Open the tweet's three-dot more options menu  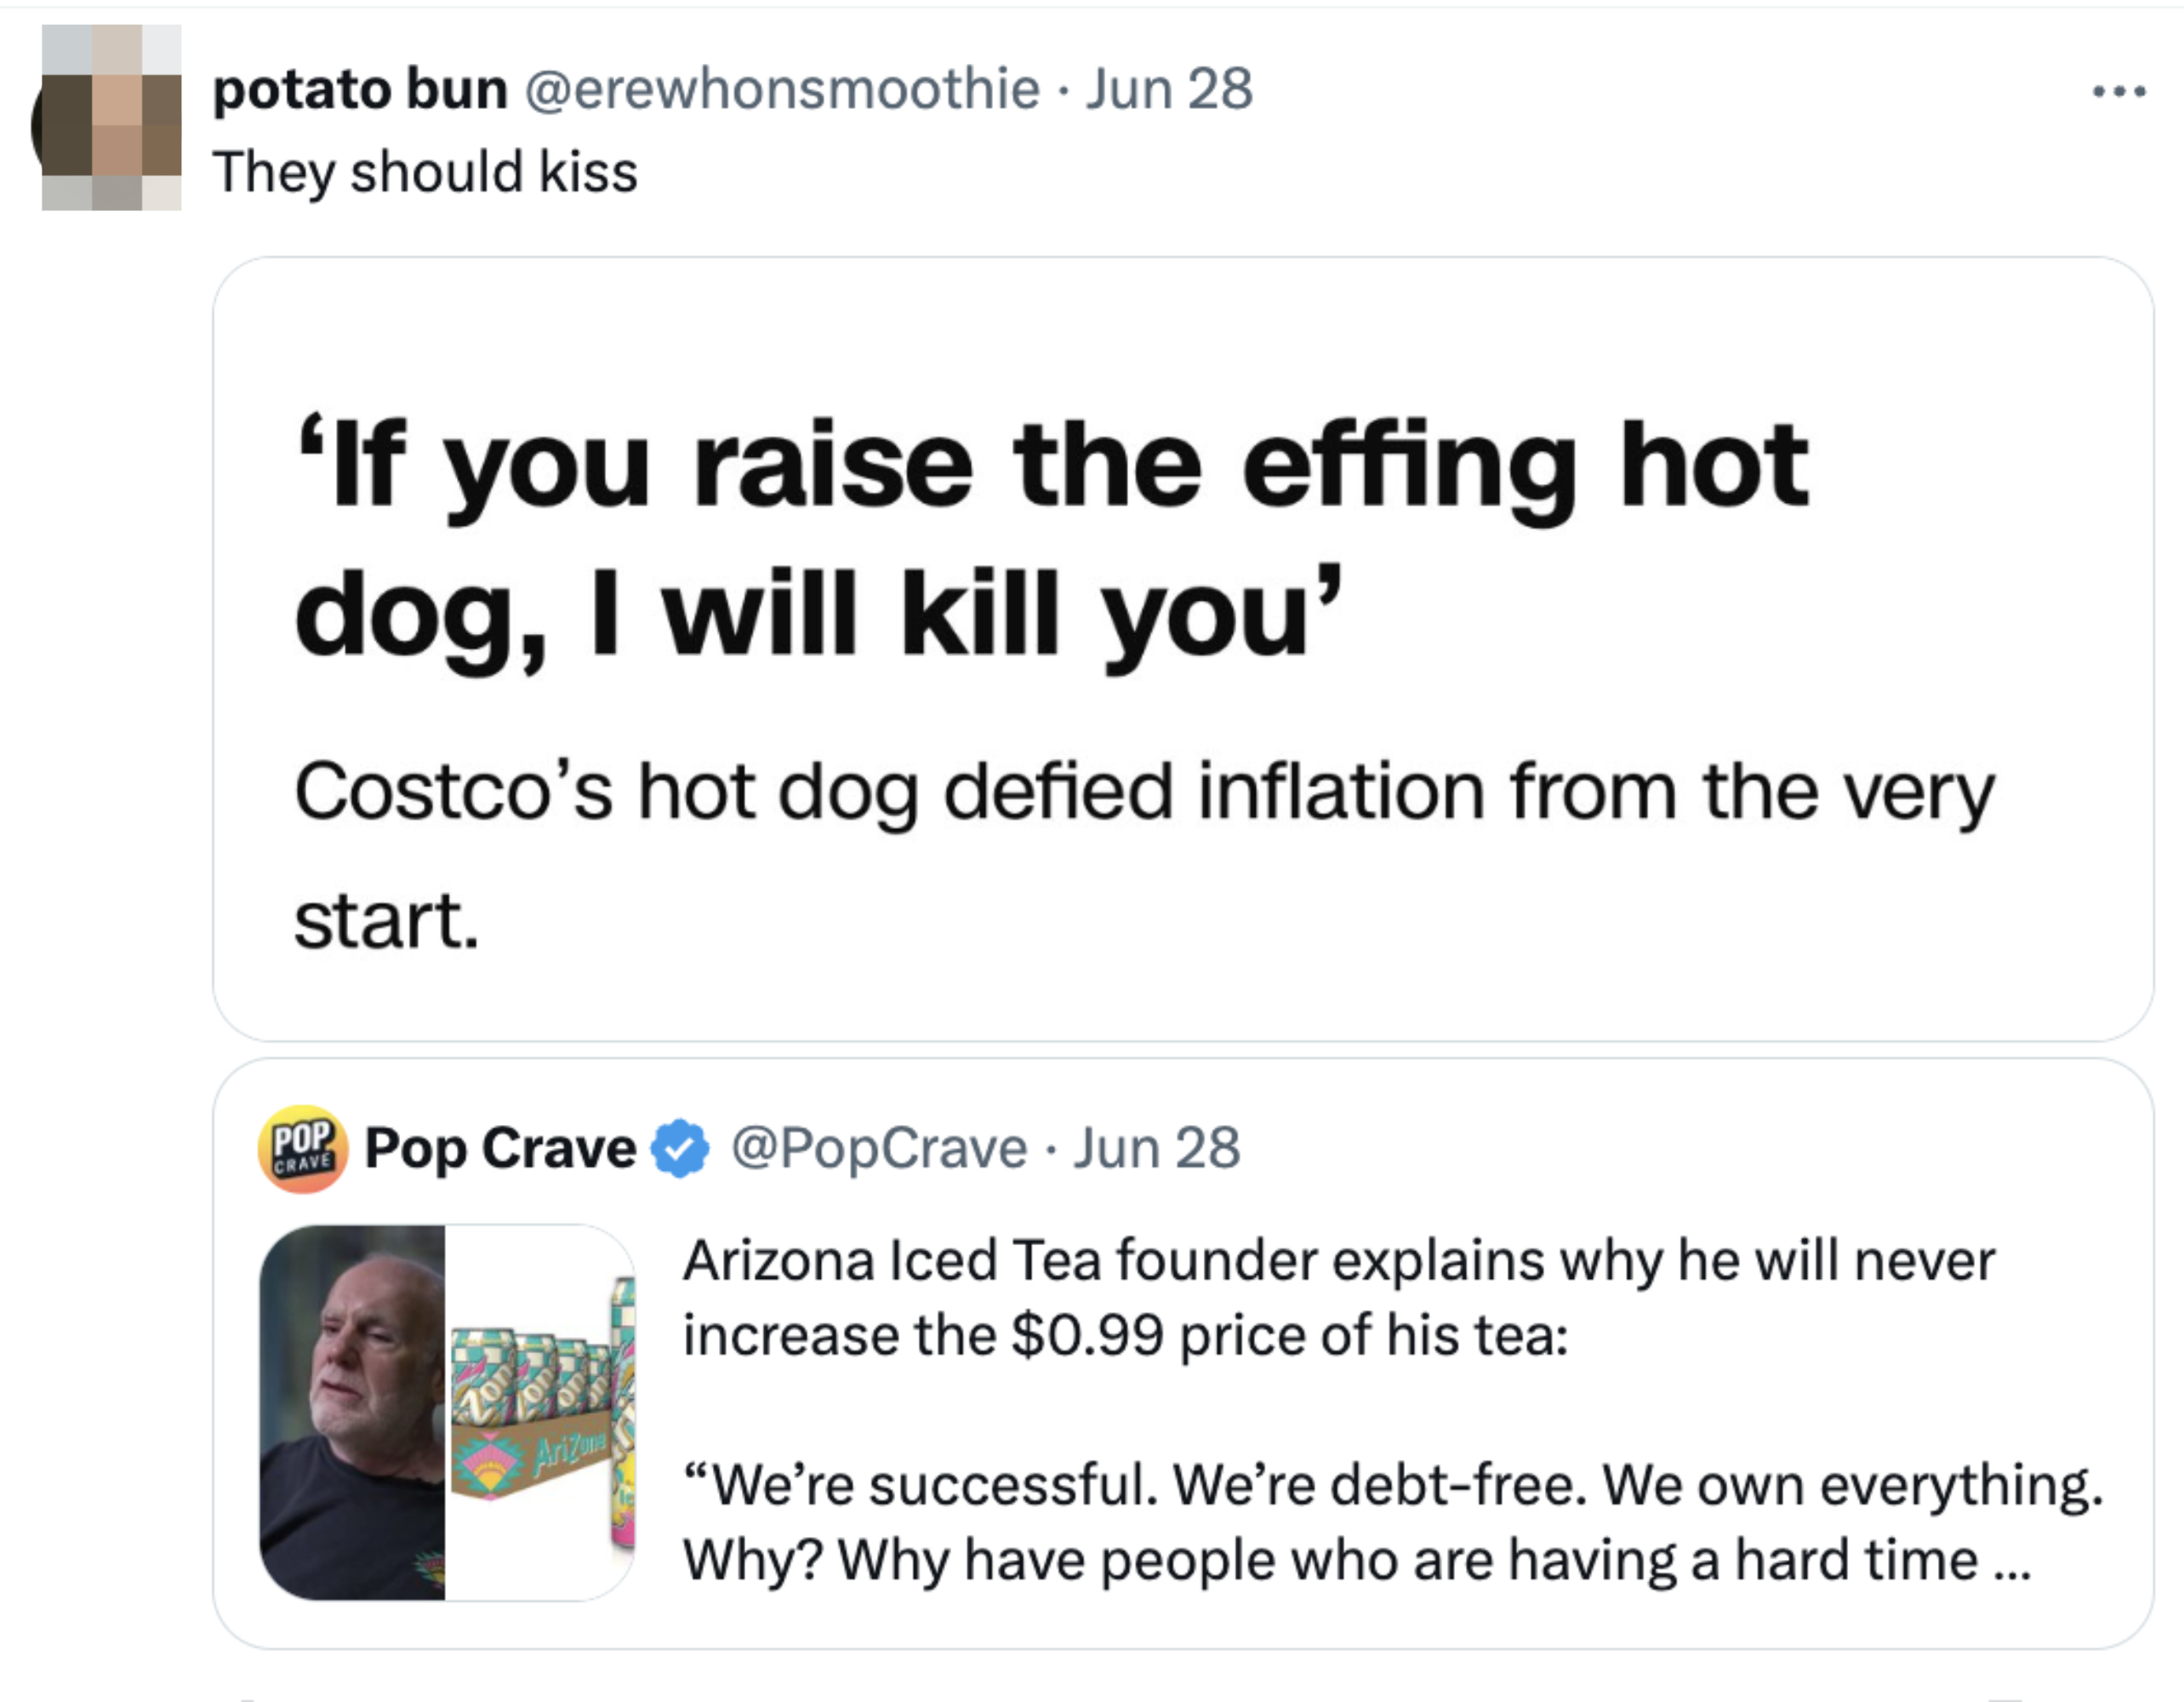click(x=2119, y=92)
